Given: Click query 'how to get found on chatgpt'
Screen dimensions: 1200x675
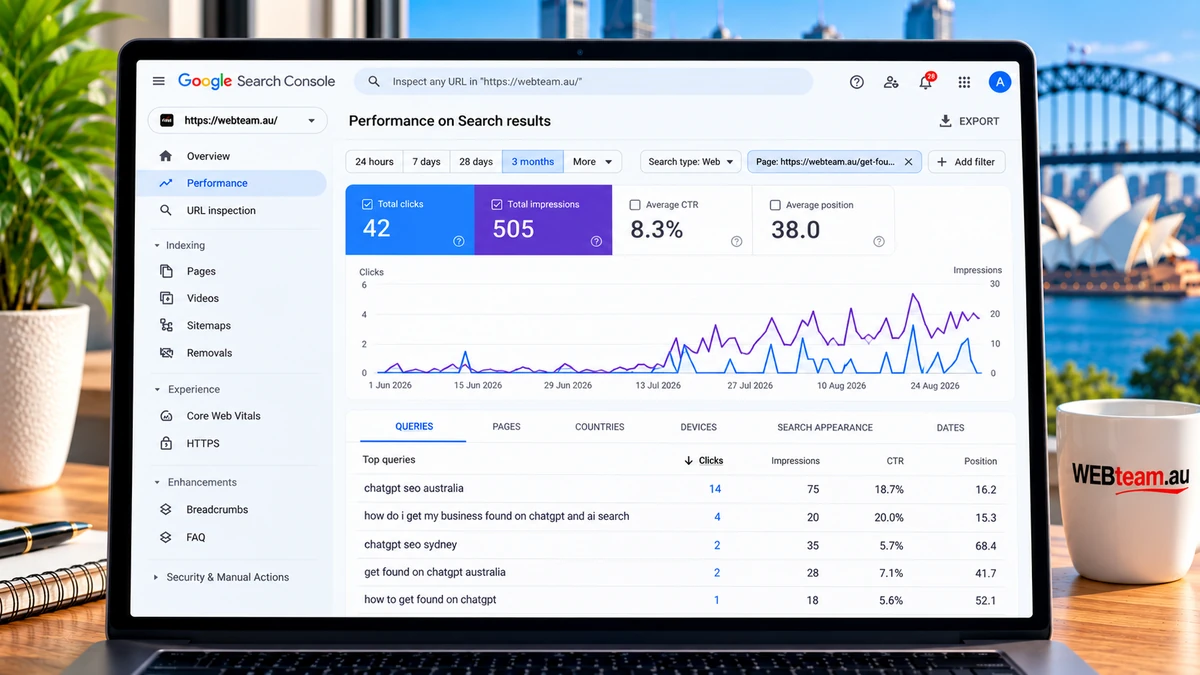Looking at the screenshot, I should [430, 600].
